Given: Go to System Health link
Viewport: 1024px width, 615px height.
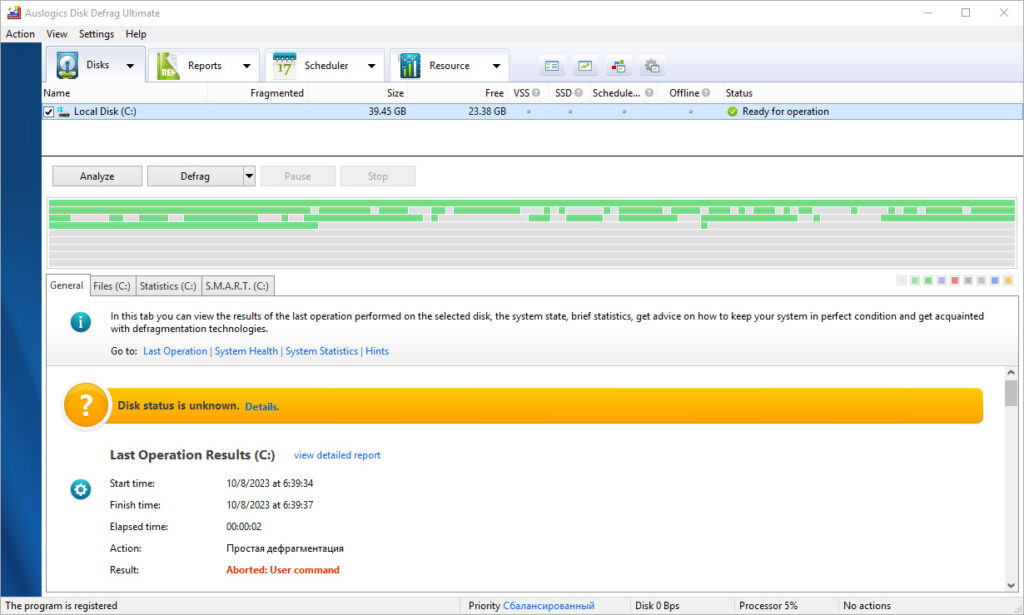Looking at the screenshot, I should click(x=246, y=351).
